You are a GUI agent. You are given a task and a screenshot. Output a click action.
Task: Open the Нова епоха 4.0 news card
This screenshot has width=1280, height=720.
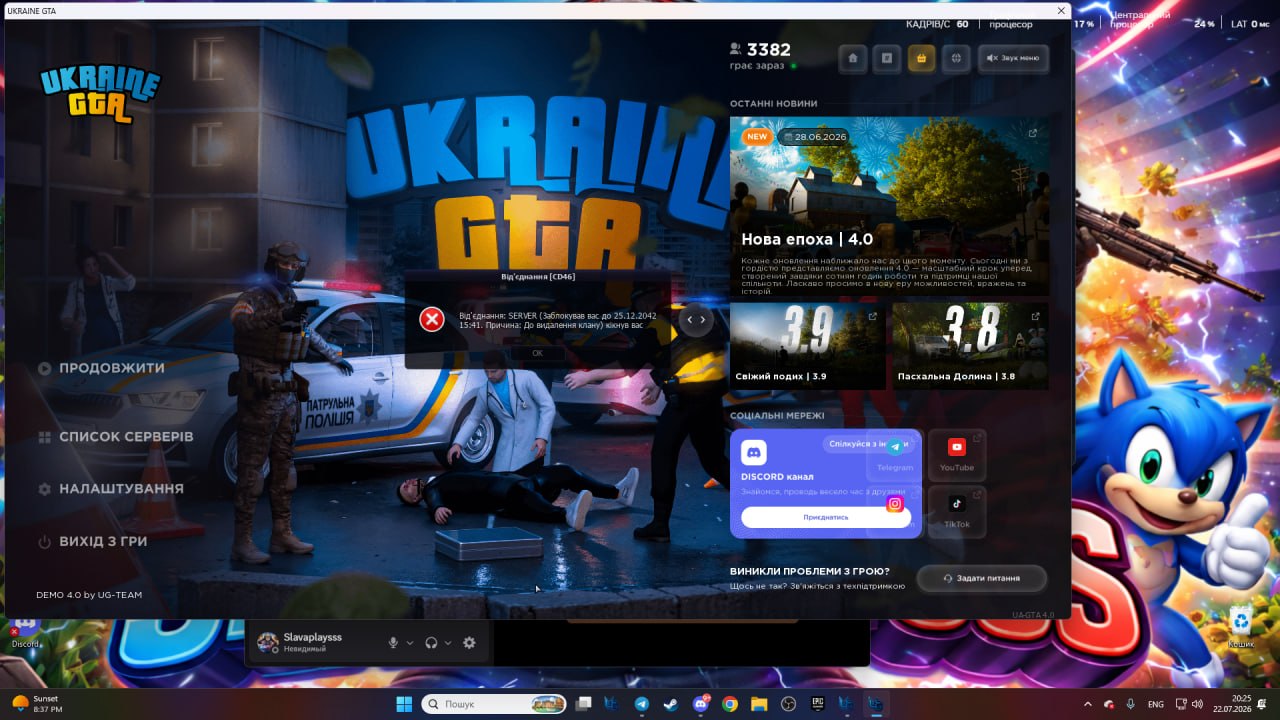889,207
